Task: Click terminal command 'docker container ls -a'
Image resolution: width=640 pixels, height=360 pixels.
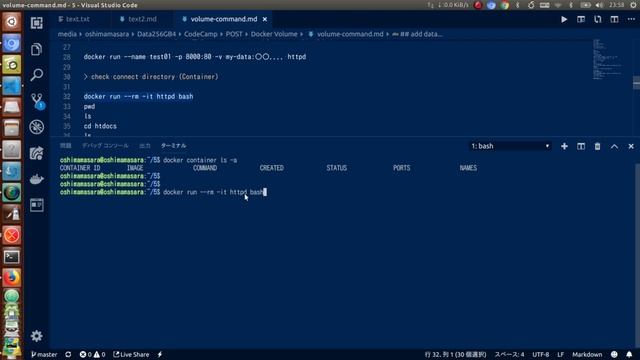Action: coord(200,160)
